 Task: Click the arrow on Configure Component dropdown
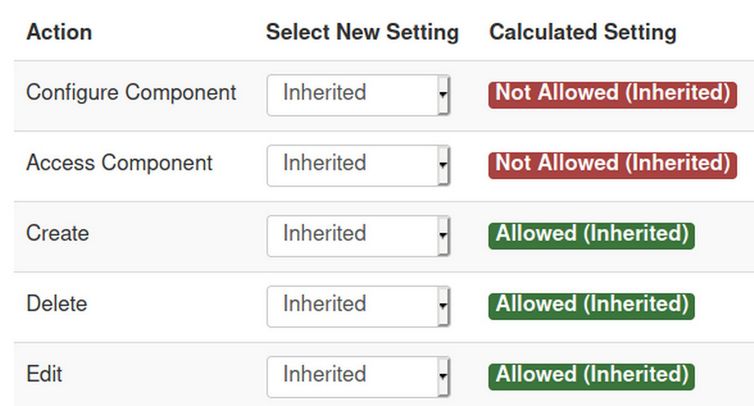point(443,95)
